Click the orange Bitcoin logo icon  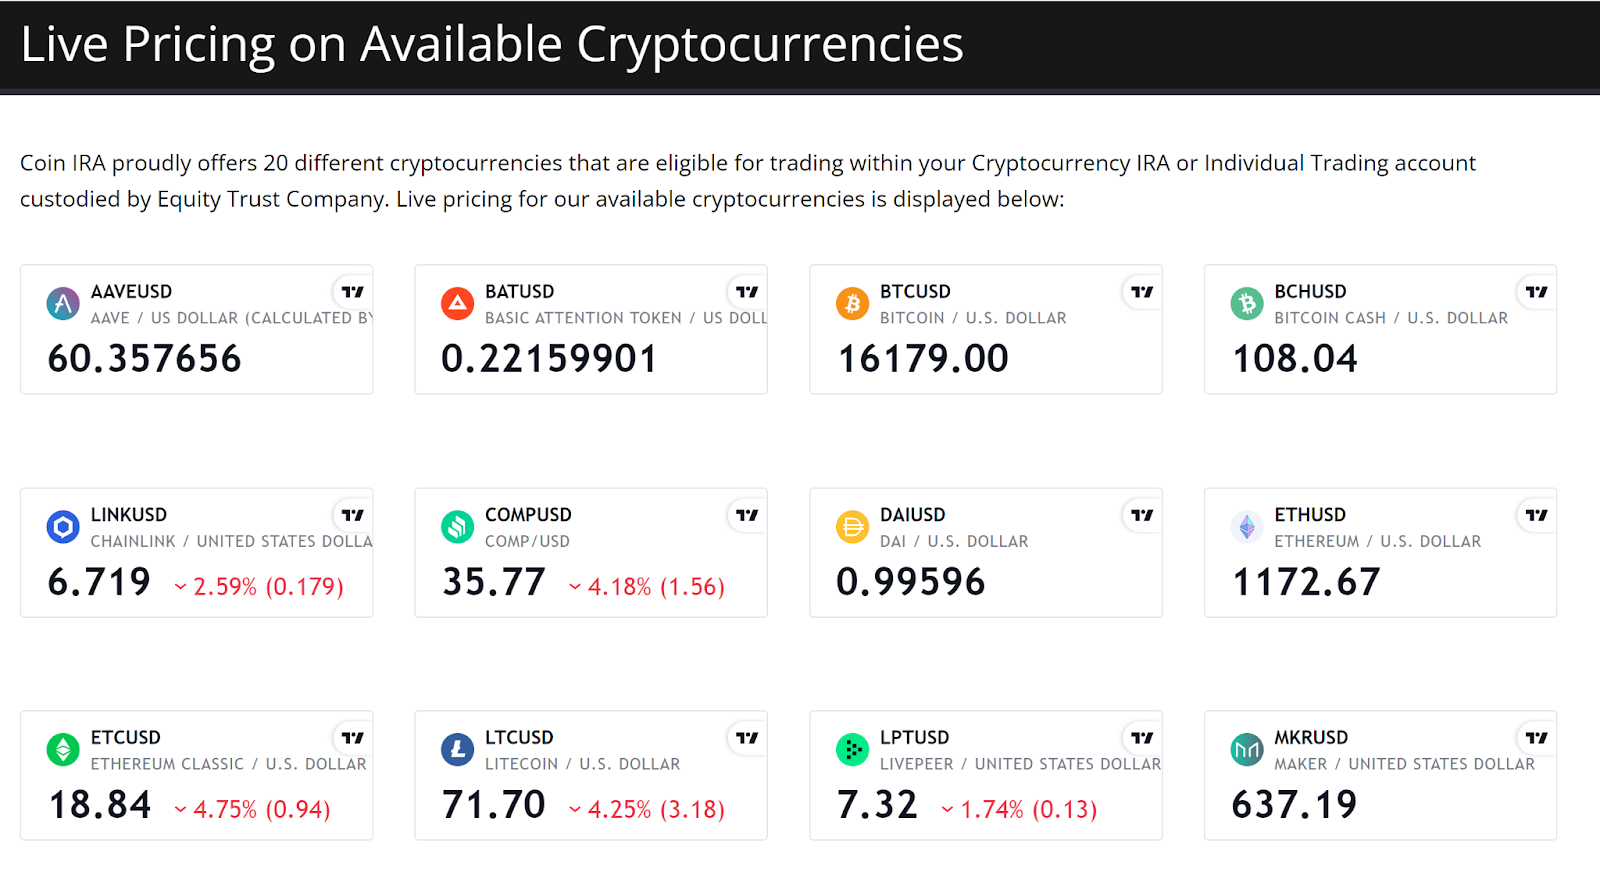[852, 303]
